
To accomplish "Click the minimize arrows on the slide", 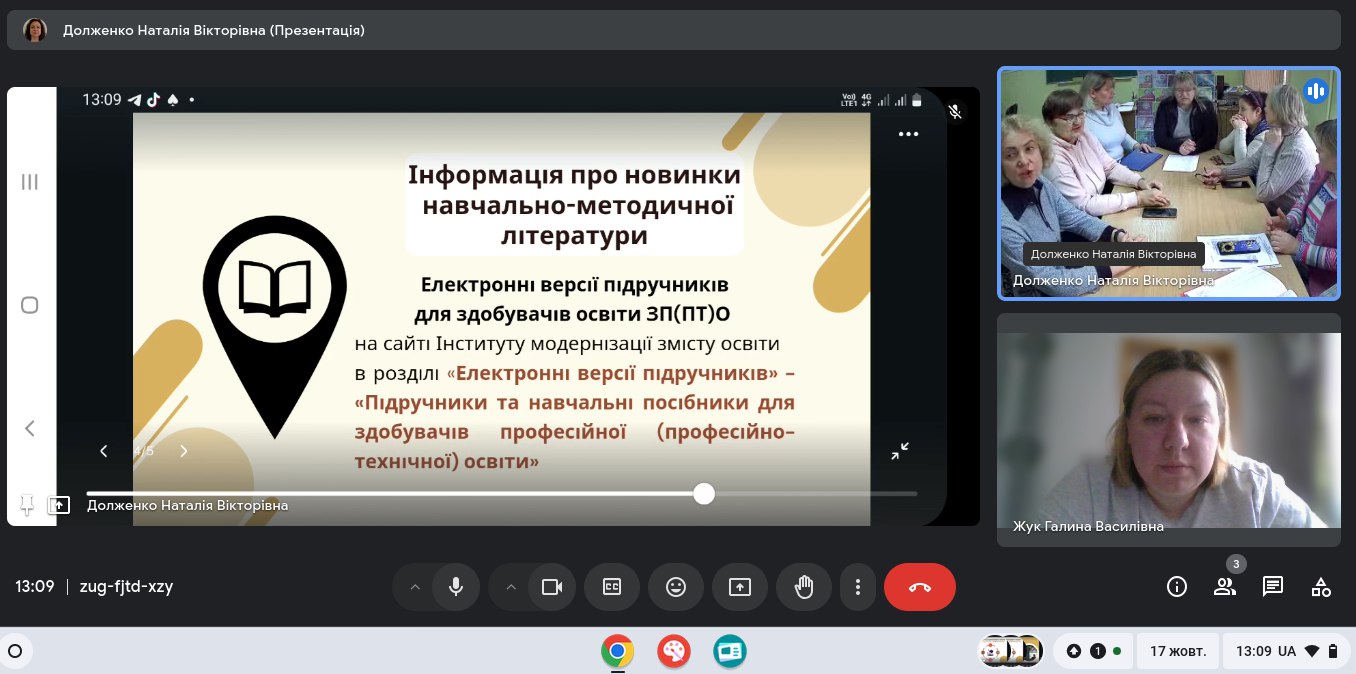I will pyautogui.click(x=900, y=451).
